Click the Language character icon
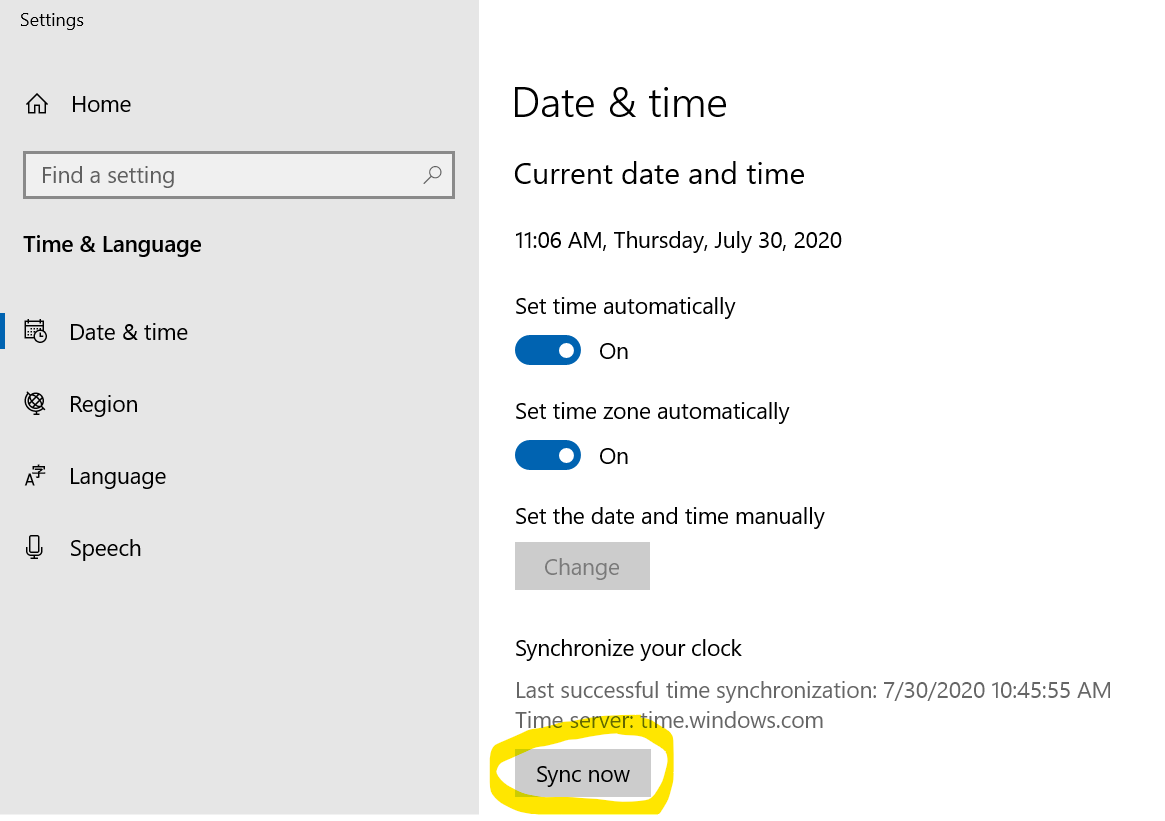The height and width of the screenshot is (821, 1165). point(36,476)
